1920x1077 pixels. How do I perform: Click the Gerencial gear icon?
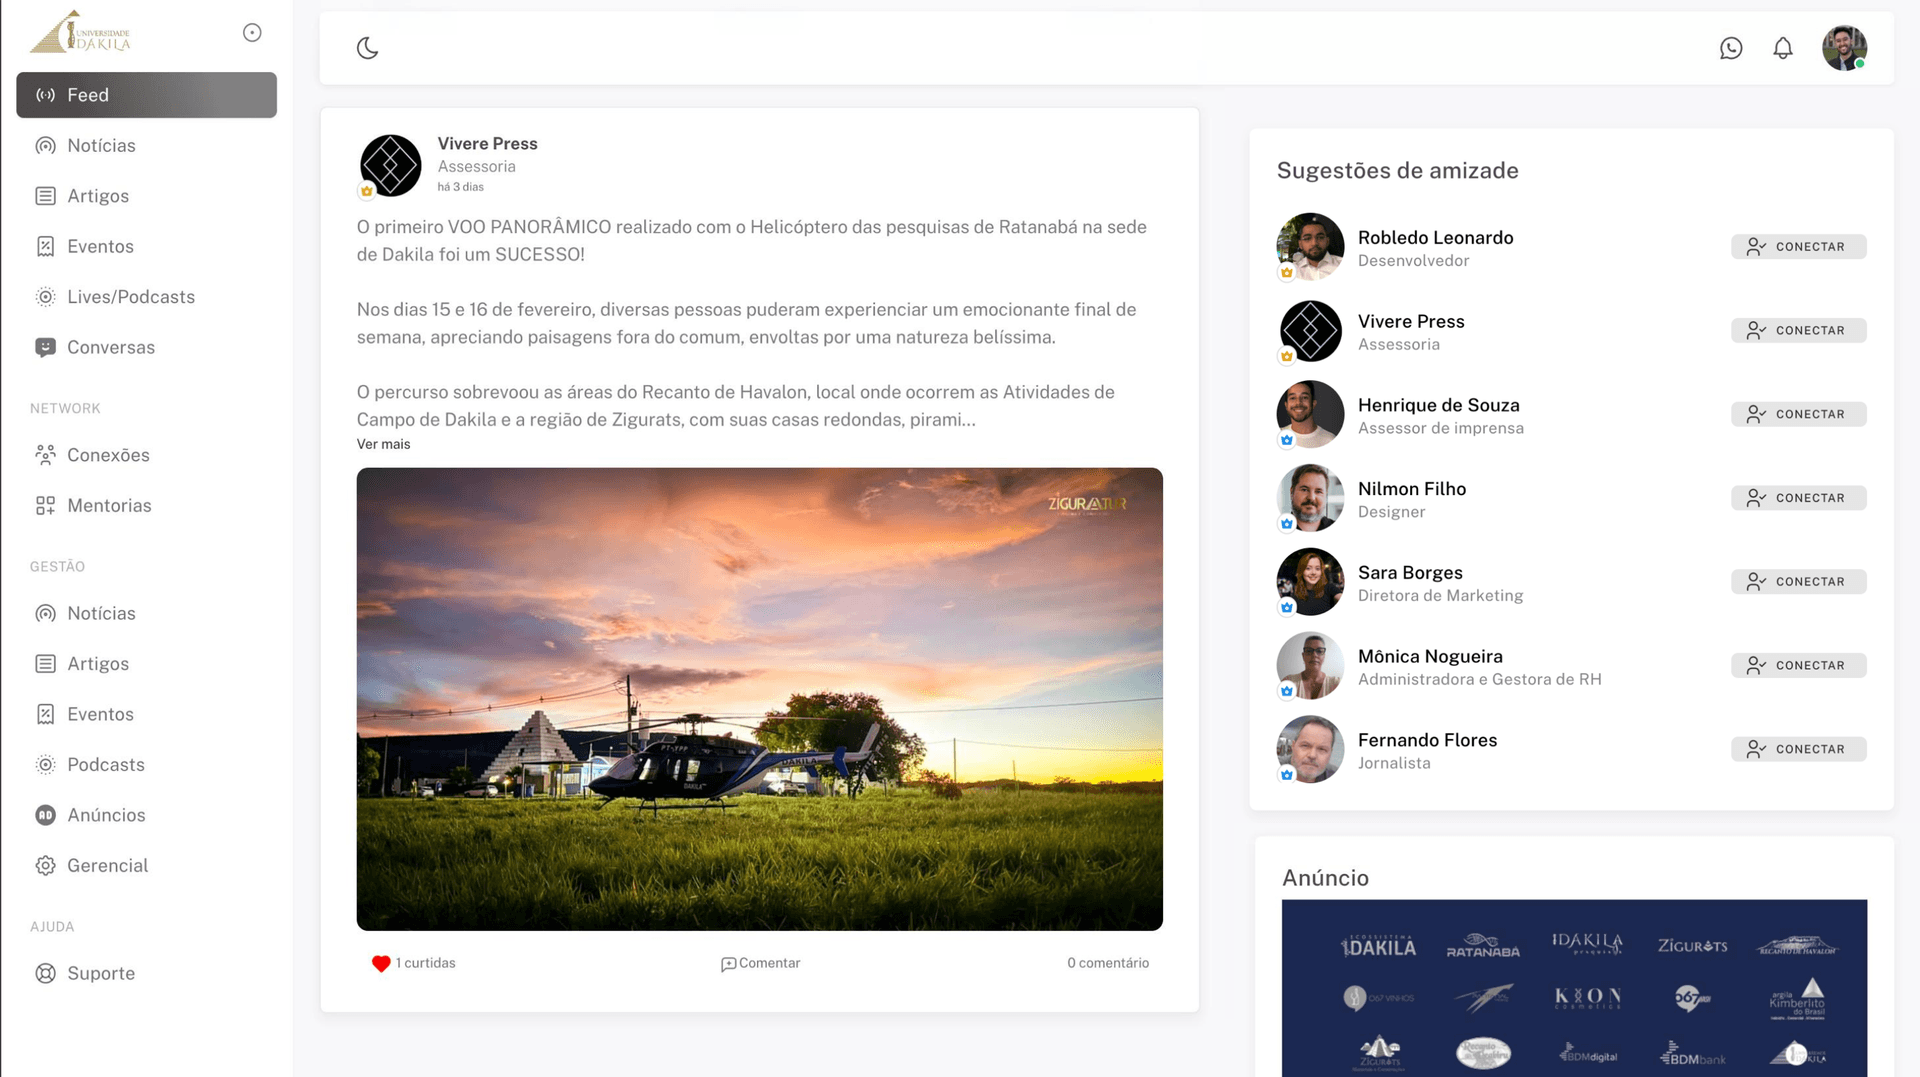click(x=45, y=866)
